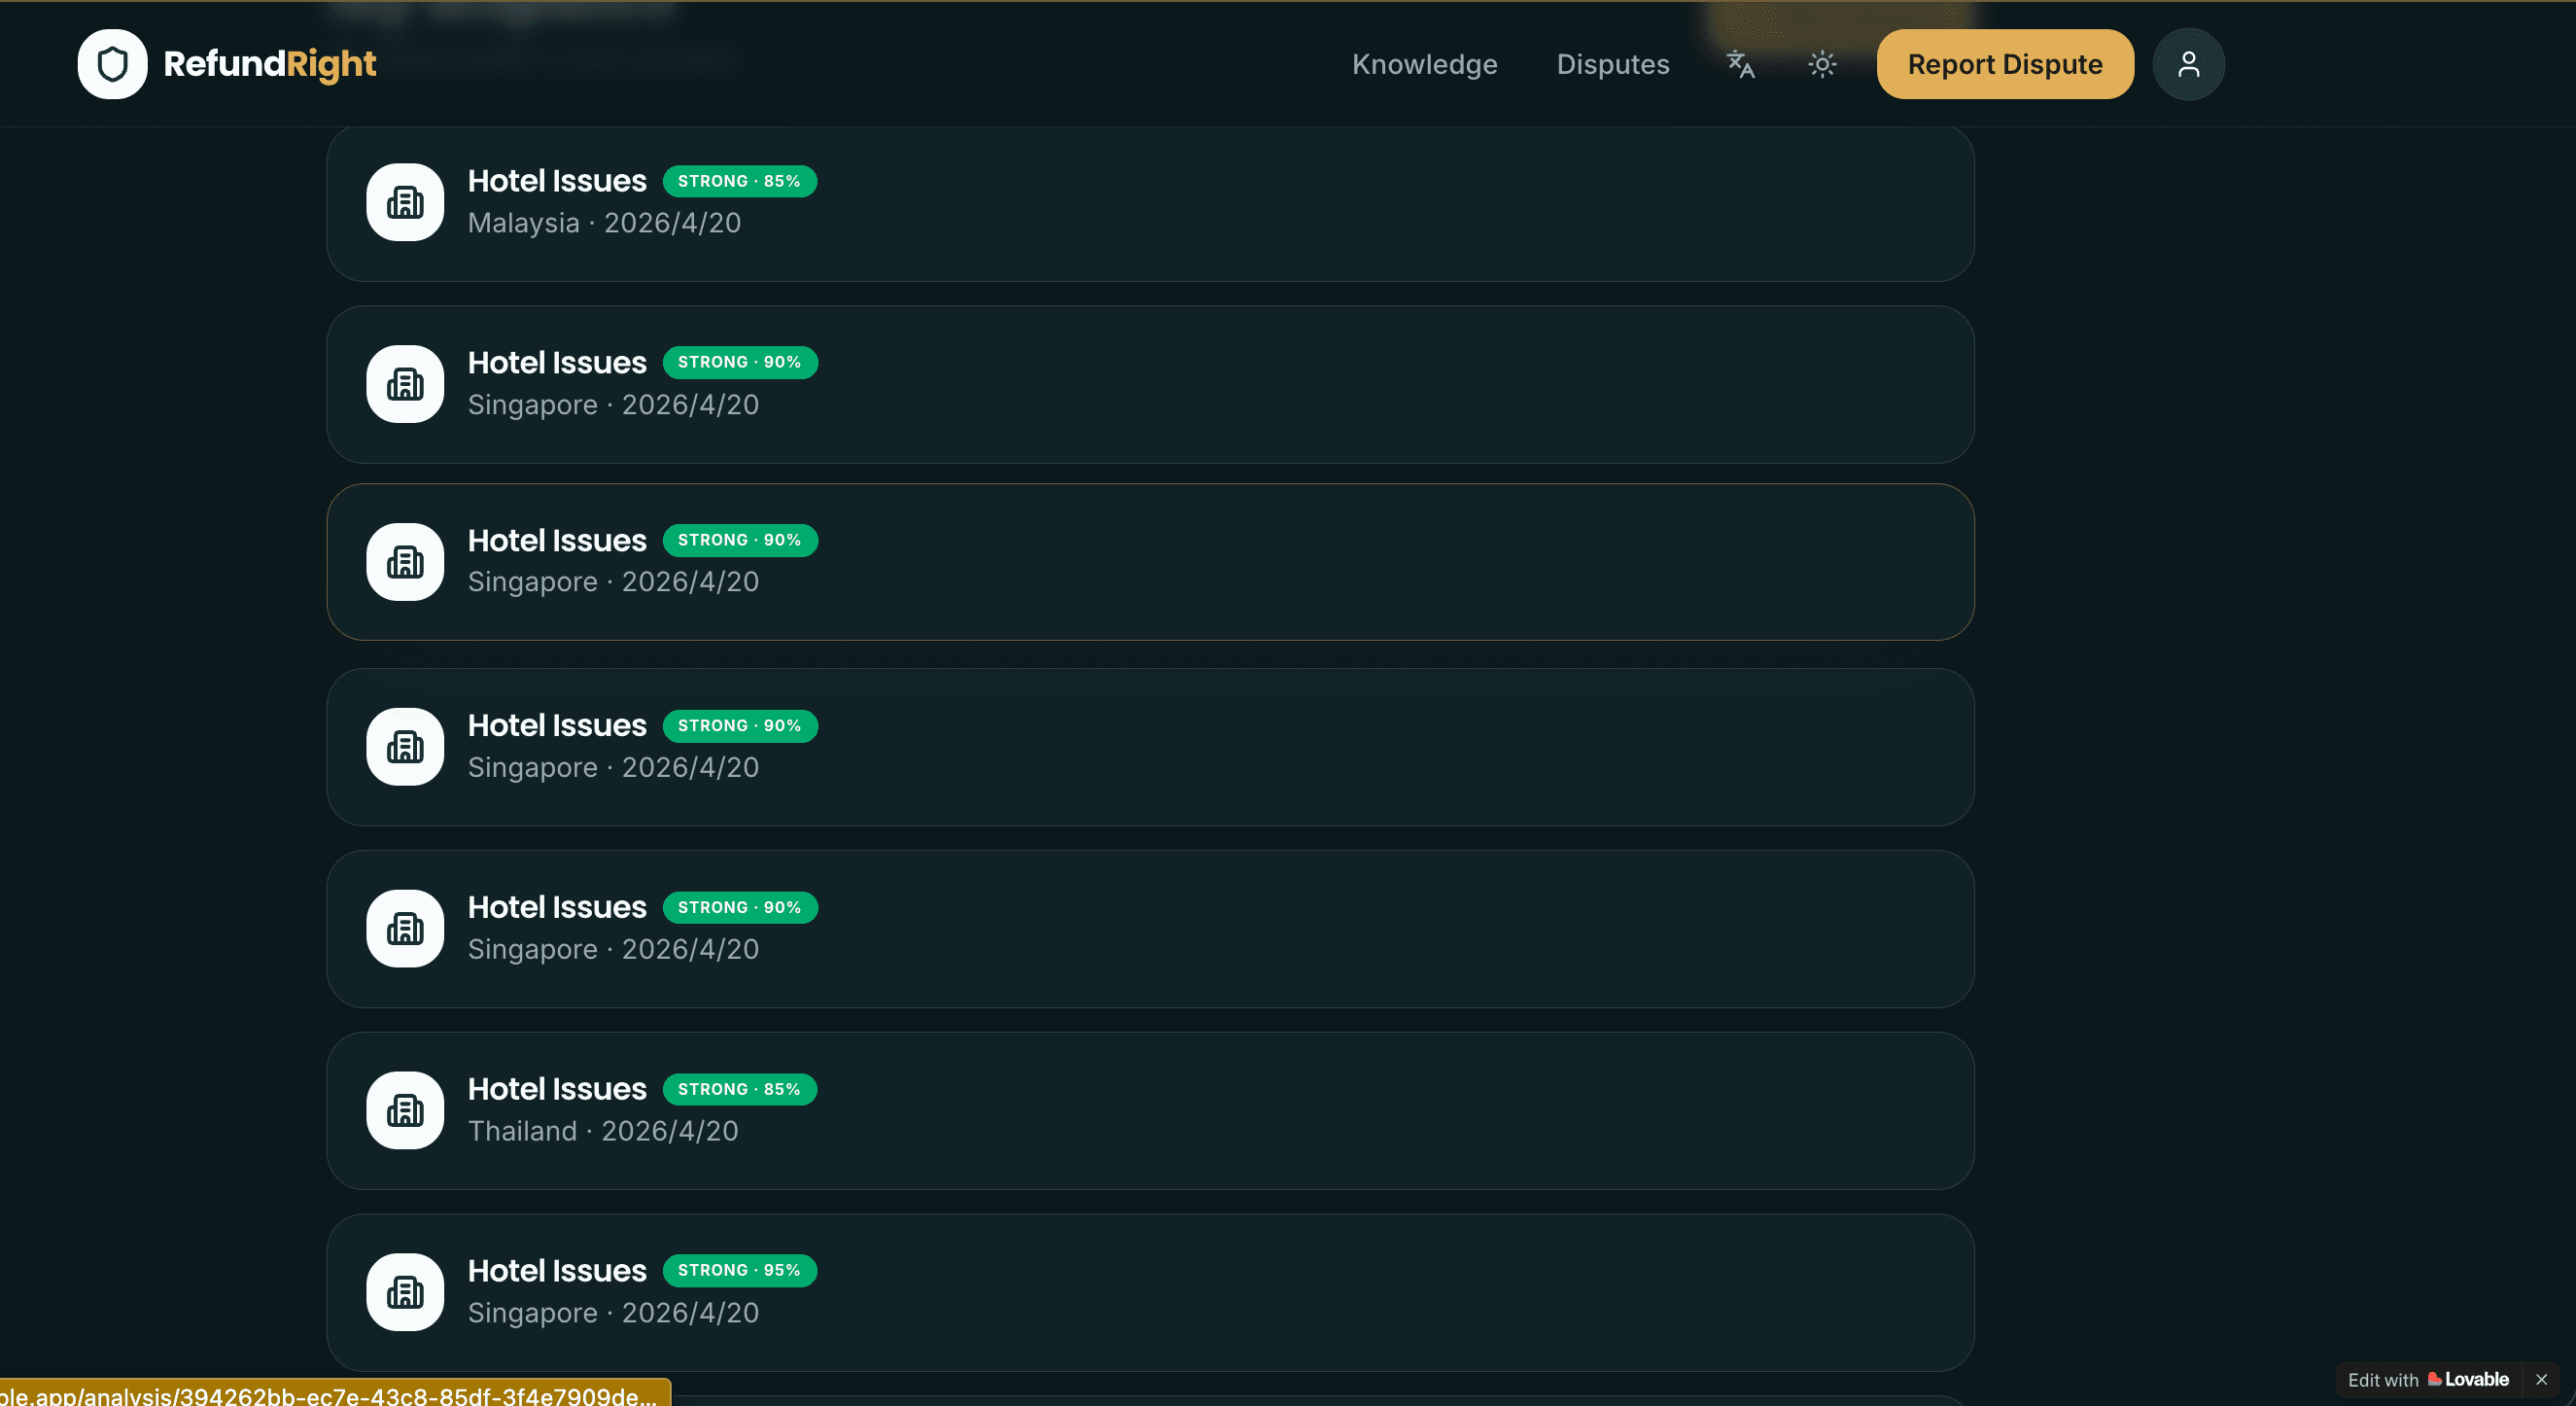
Task: Click the Edit with Lovable badge
Action: (x=2428, y=1379)
